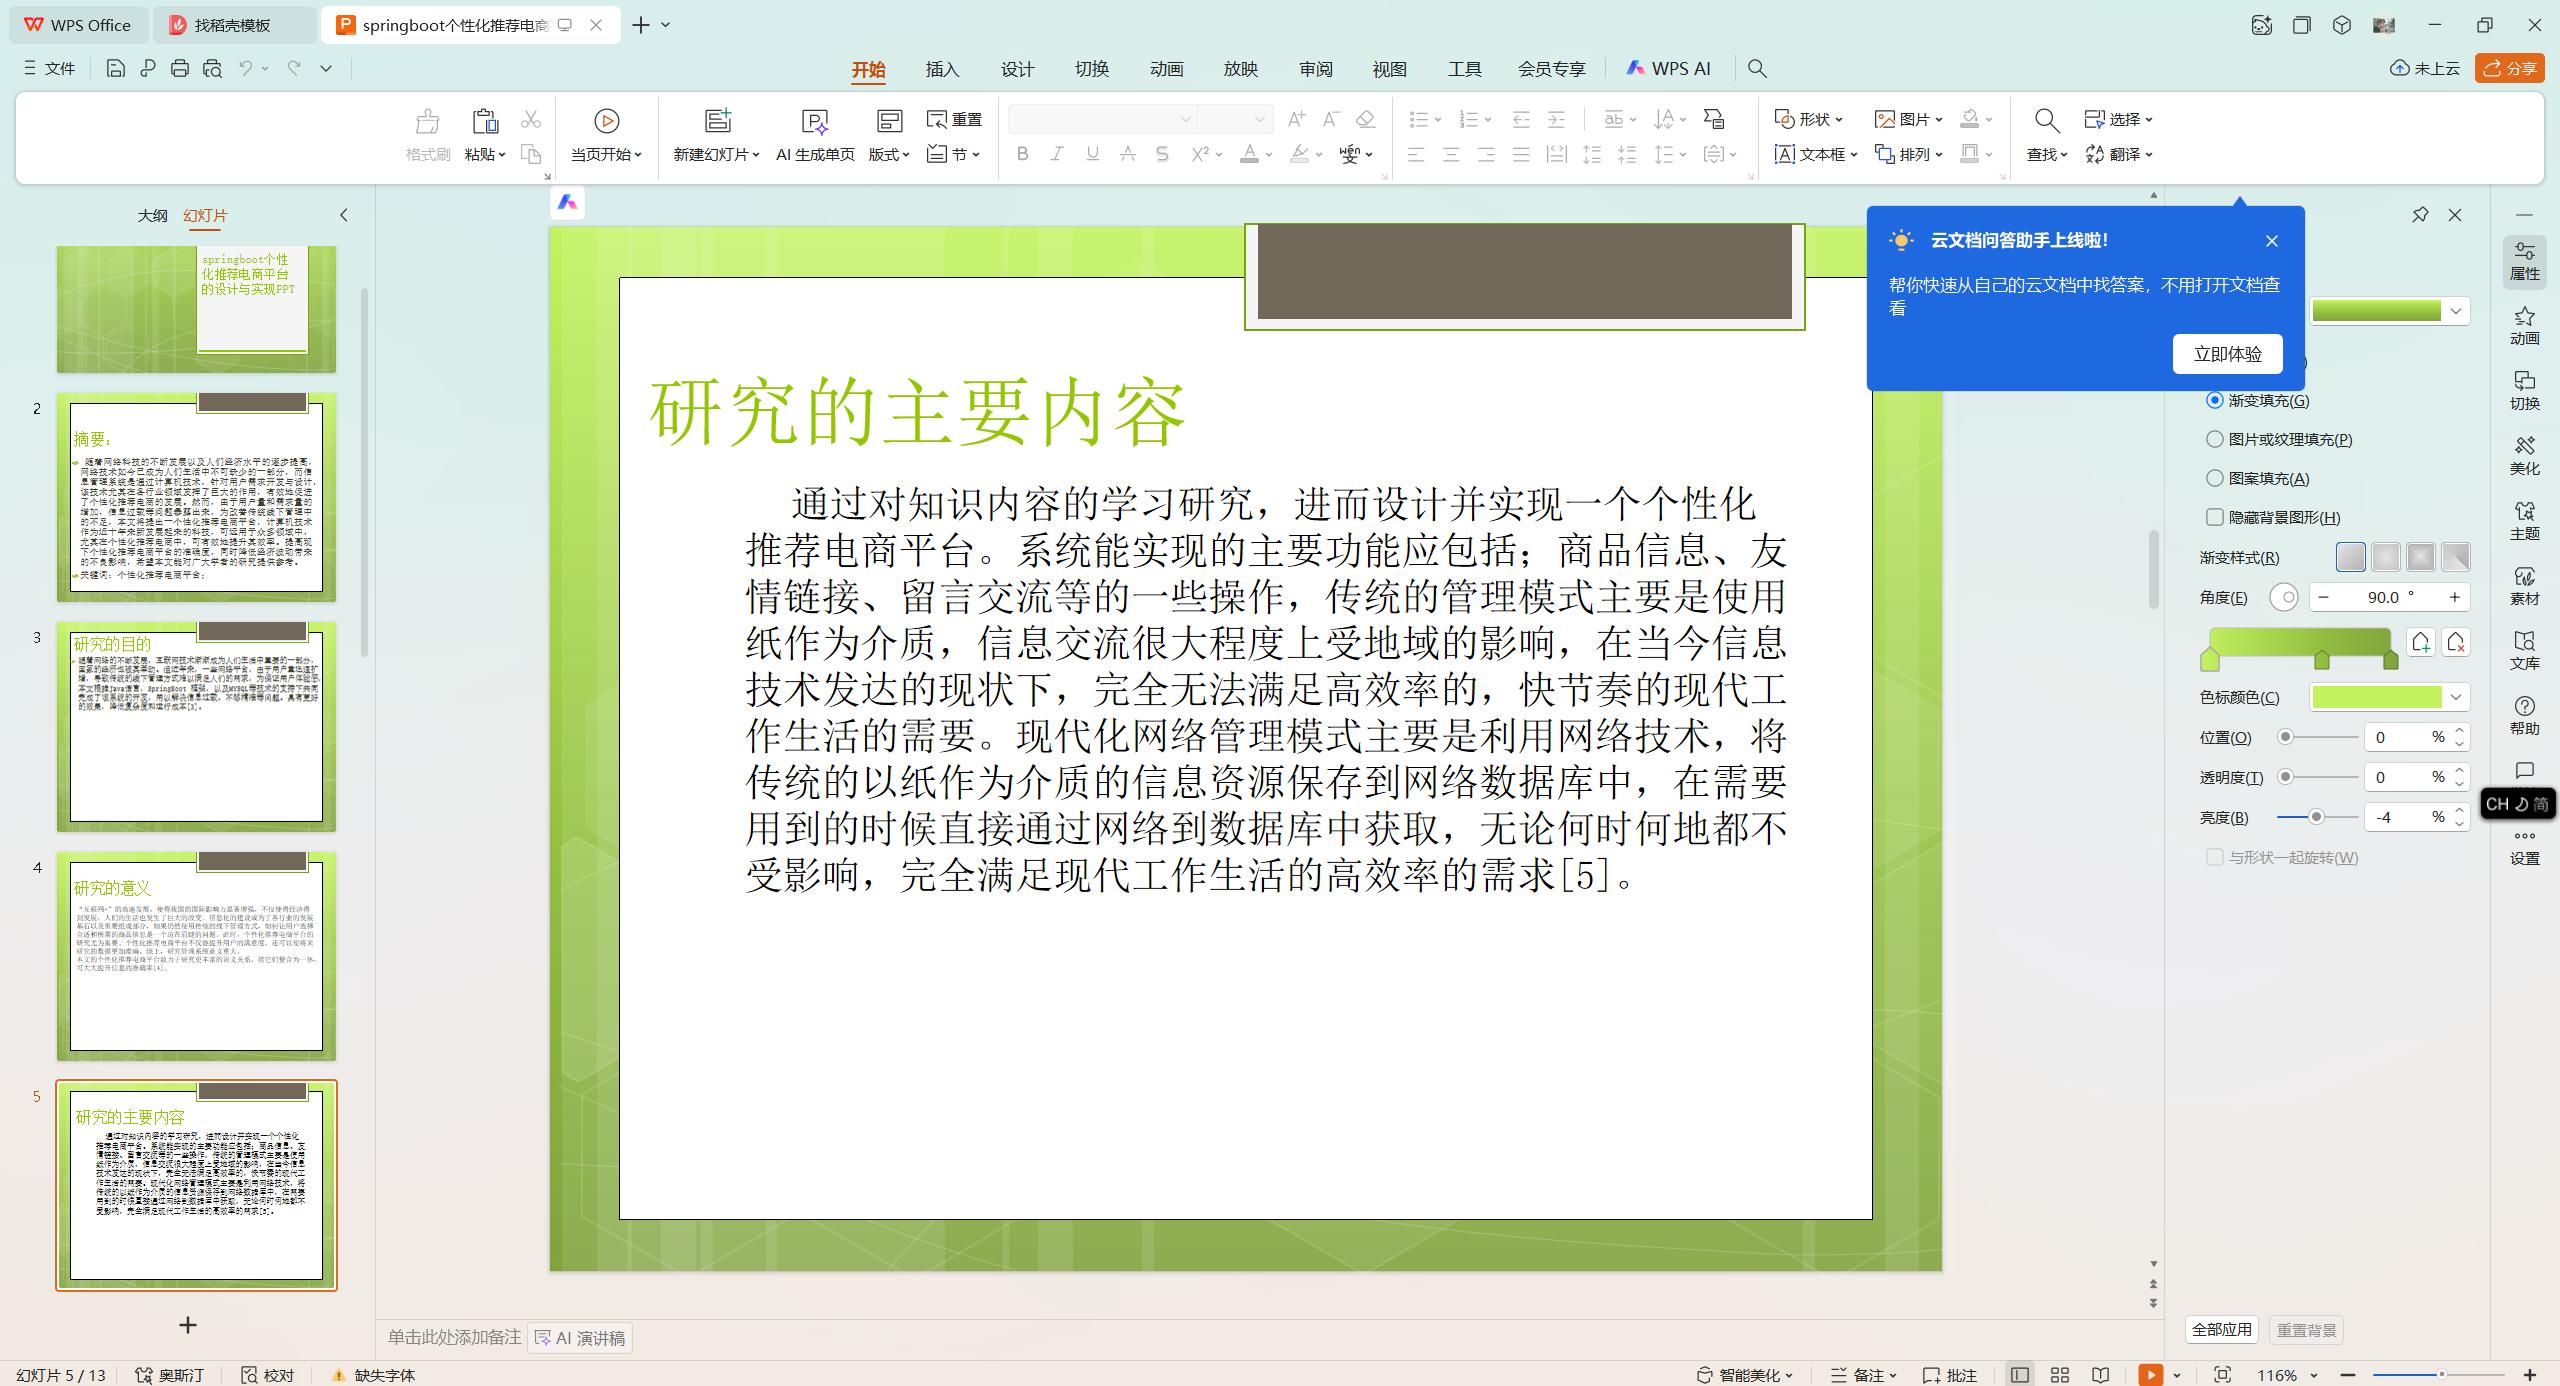Run 校对 proofreading from the status bar
The width and height of the screenshot is (2560, 1386).
coord(267,1374)
